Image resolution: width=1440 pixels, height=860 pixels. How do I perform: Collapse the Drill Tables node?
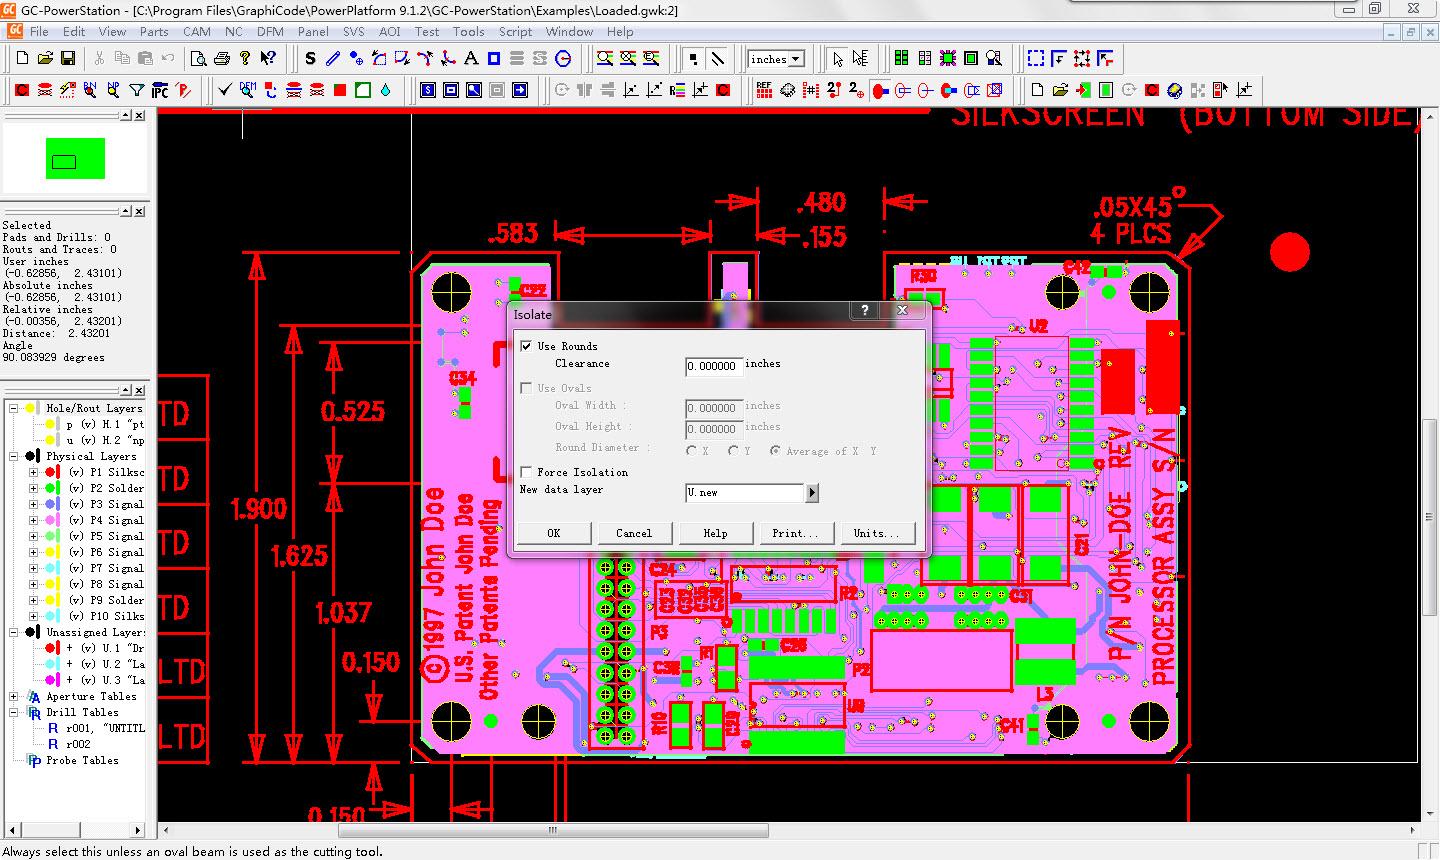pos(14,712)
